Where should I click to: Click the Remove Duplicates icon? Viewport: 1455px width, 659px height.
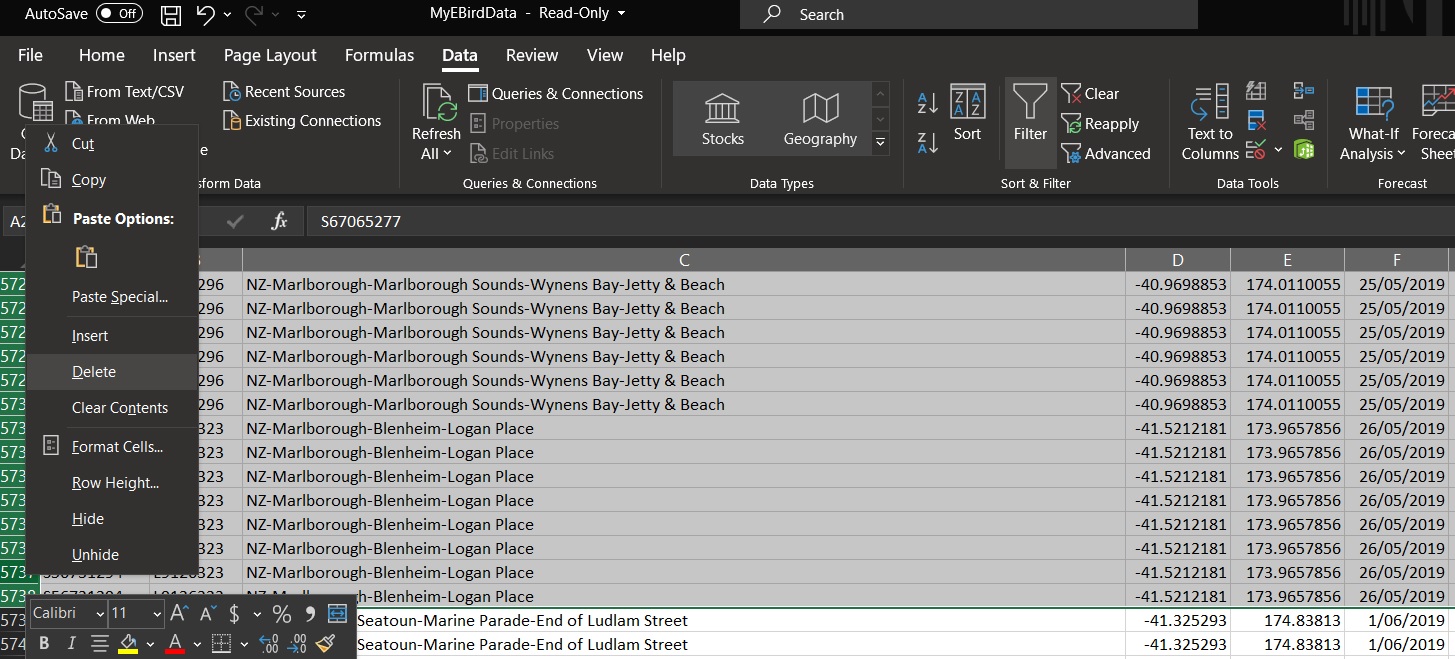coord(1257,121)
